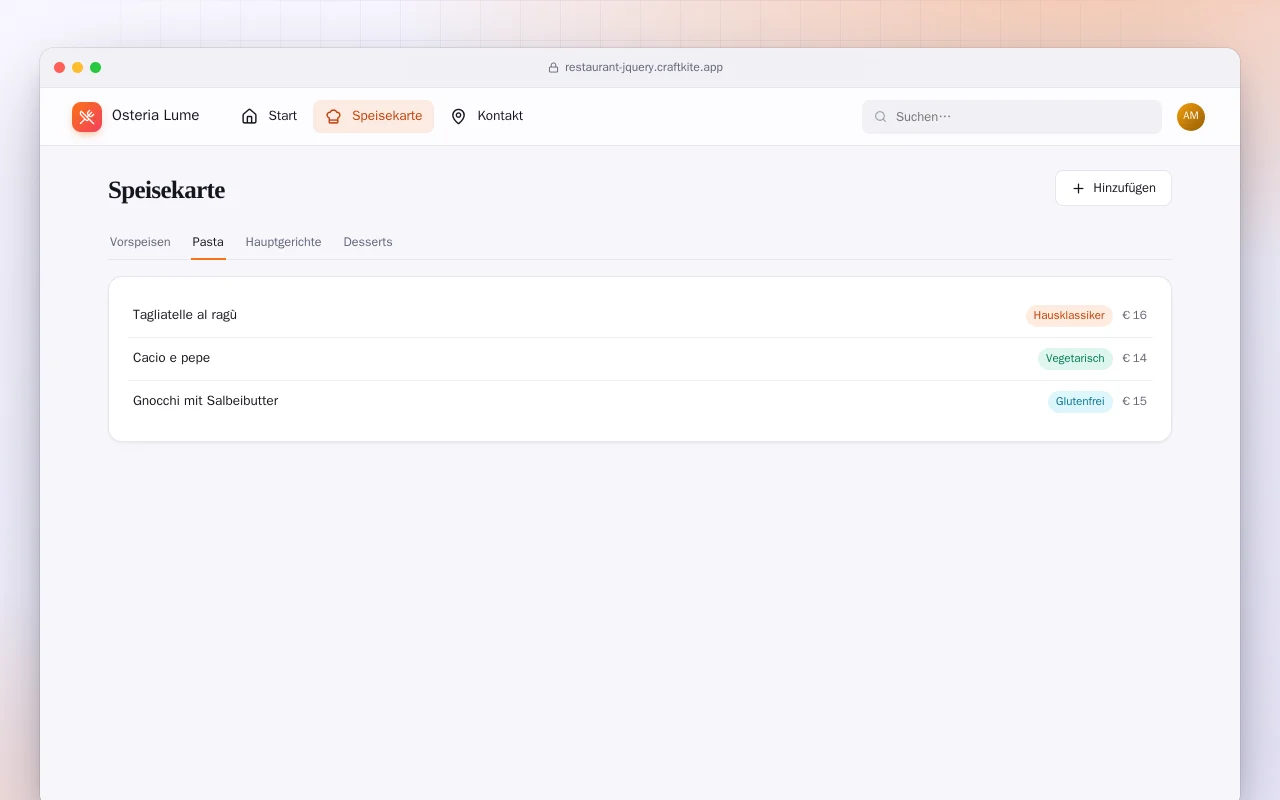
Task: Click the chef hat Speisekarte icon
Action: pyautogui.click(x=334, y=116)
